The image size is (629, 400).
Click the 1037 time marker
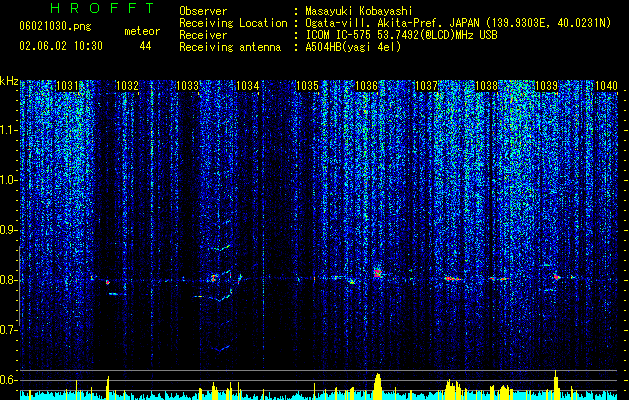click(426, 86)
